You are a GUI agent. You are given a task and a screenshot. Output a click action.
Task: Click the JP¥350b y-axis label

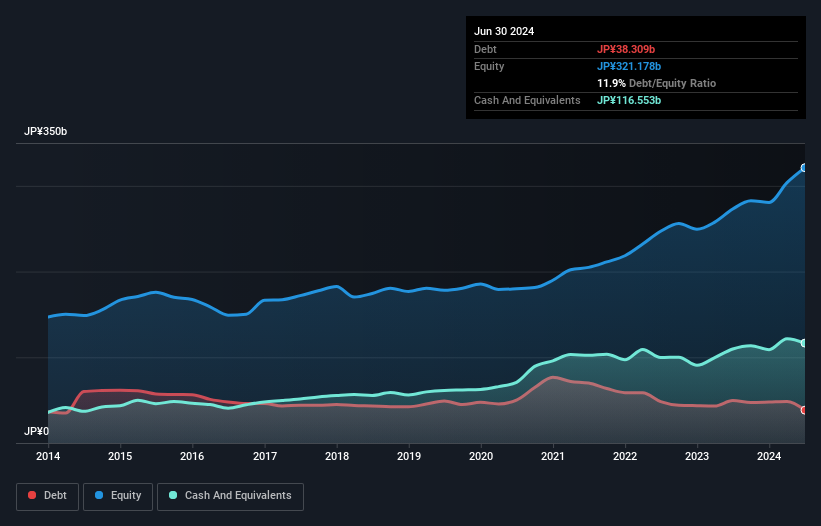(x=45, y=132)
